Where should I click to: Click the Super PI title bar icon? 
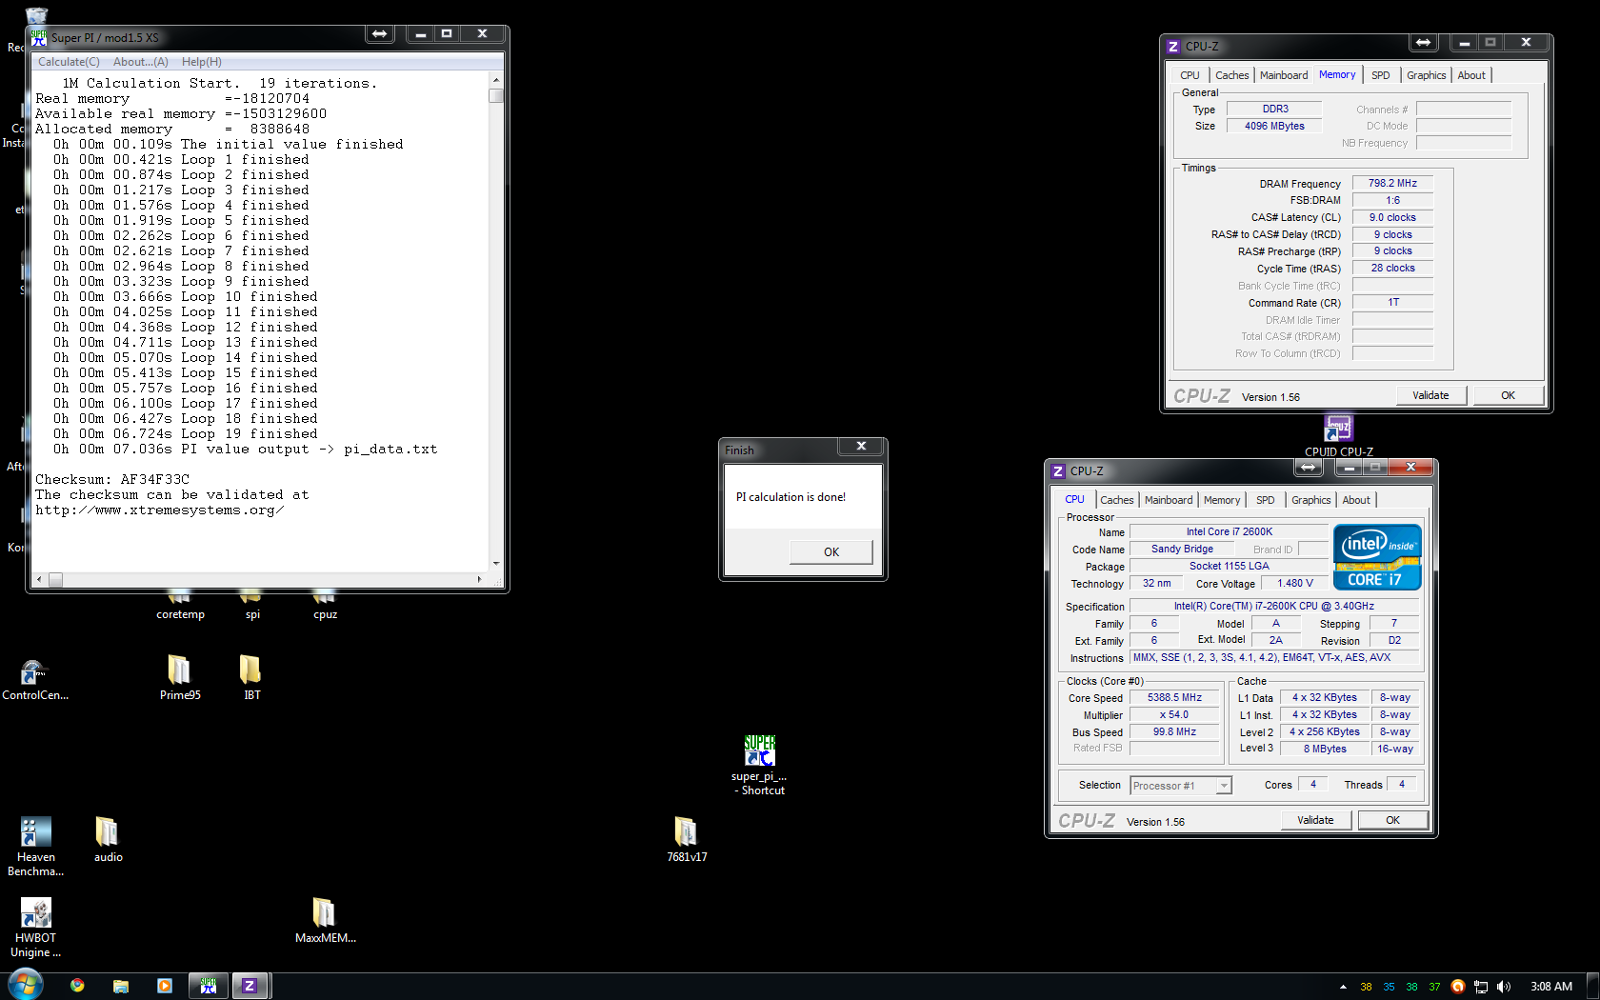pyautogui.click(x=39, y=37)
